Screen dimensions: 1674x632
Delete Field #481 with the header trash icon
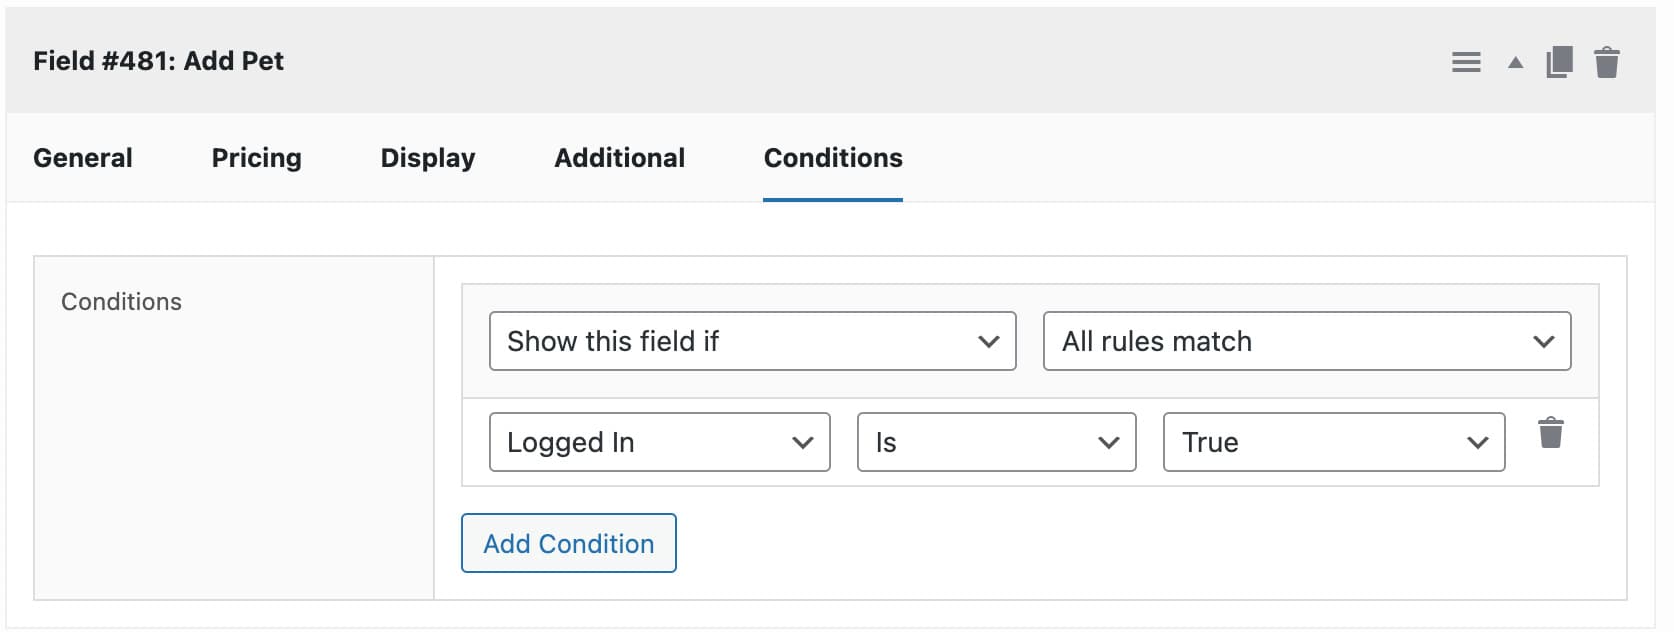[1608, 61]
